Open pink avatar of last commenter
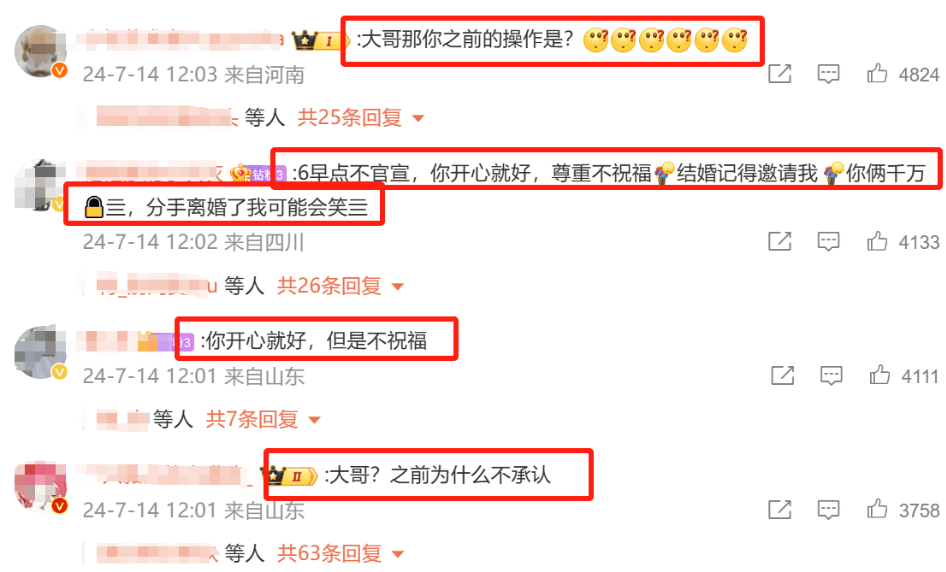This screenshot has height=572, width=946. point(40,486)
